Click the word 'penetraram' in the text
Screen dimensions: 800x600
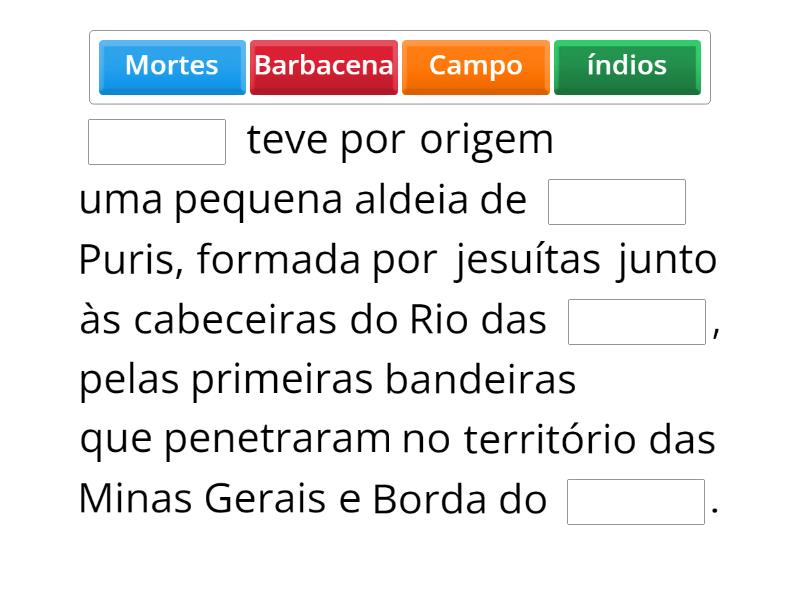277,440
